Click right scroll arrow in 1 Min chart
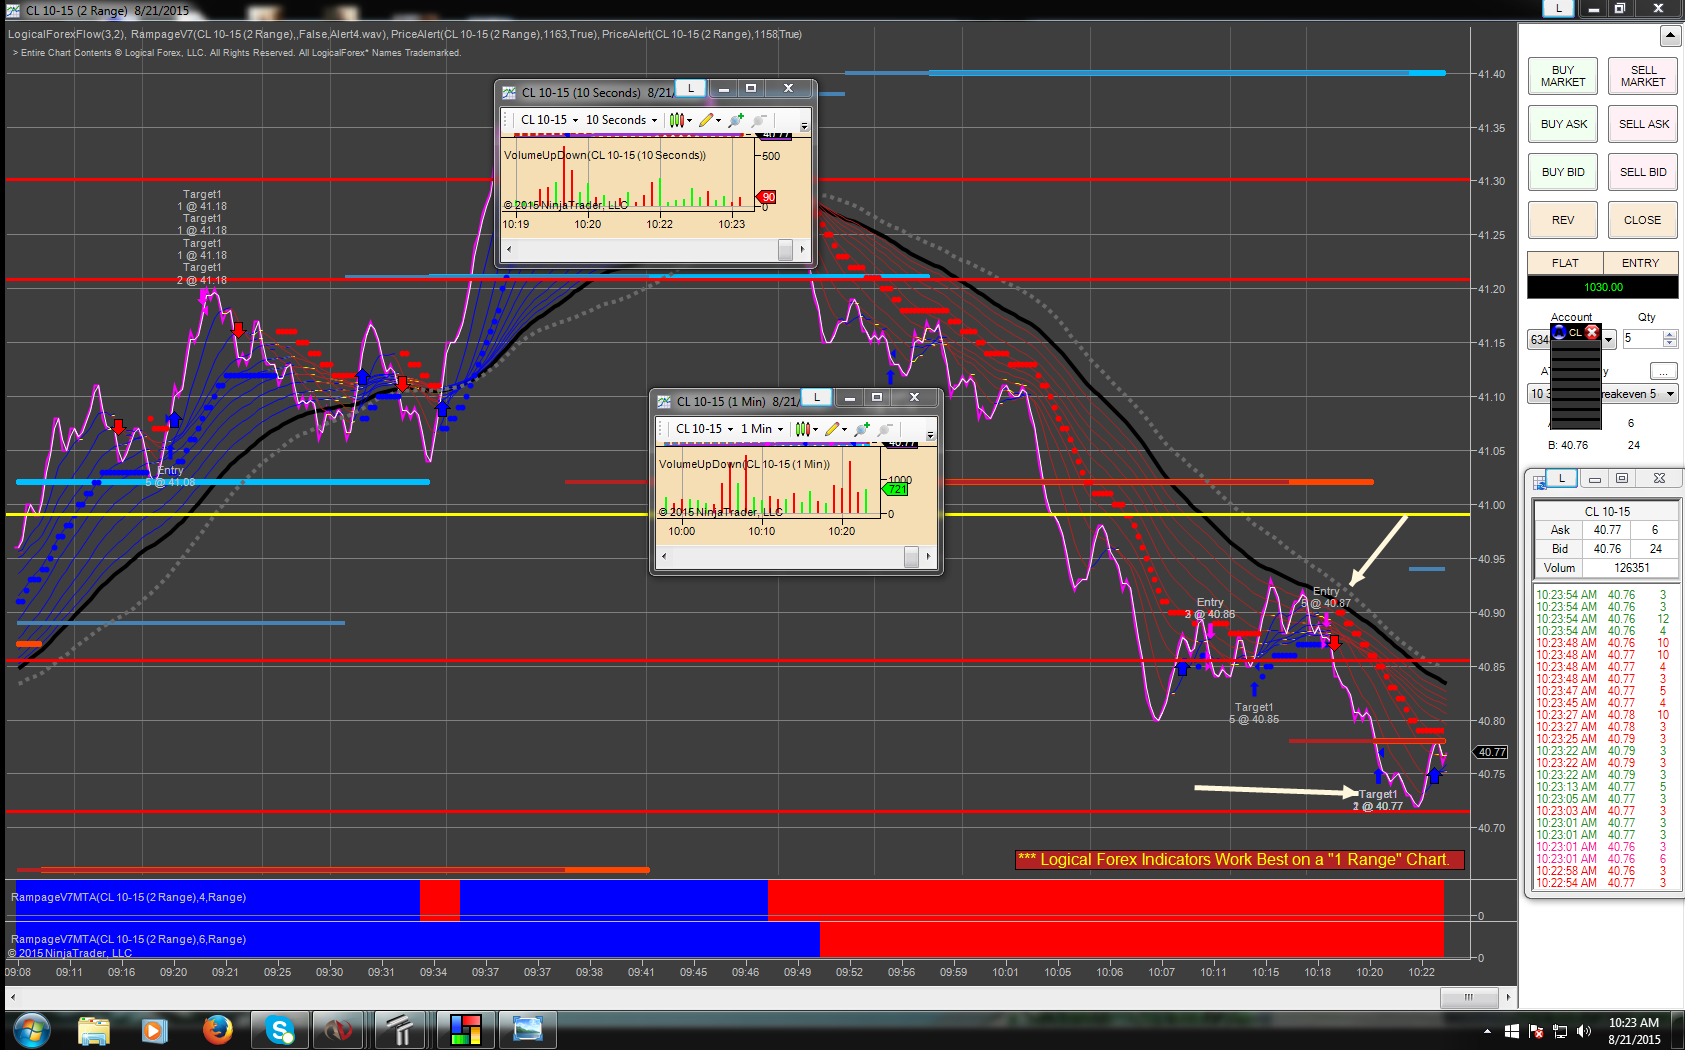The width and height of the screenshot is (1685, 1050). (x=929, y=556)
